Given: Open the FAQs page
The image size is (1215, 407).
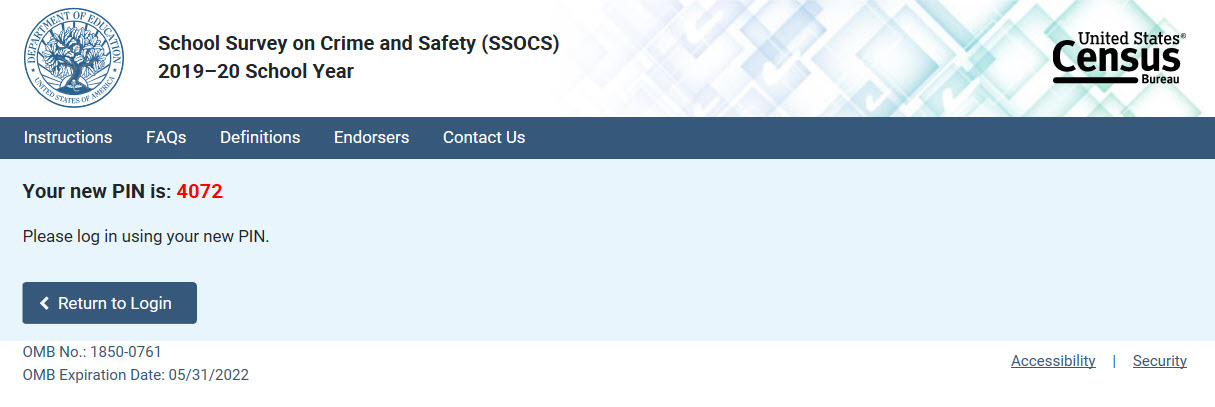Looking at the screenshot, I should (166, 137).
